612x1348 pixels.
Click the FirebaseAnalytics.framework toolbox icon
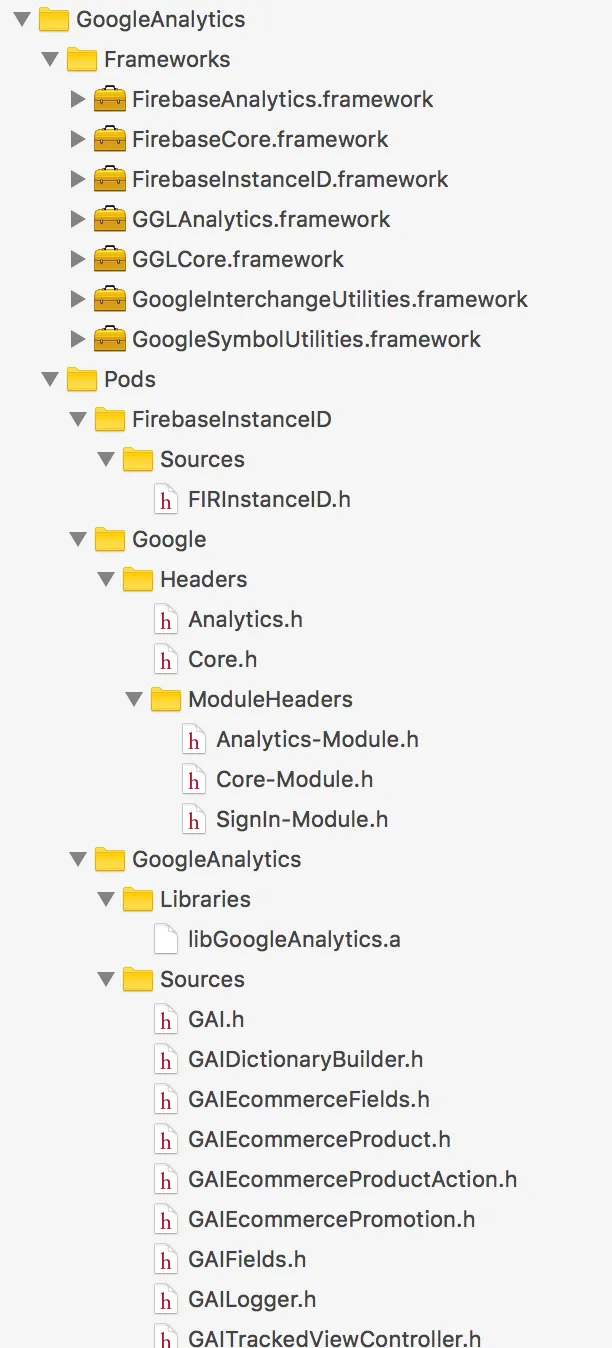tap(109, 99)
